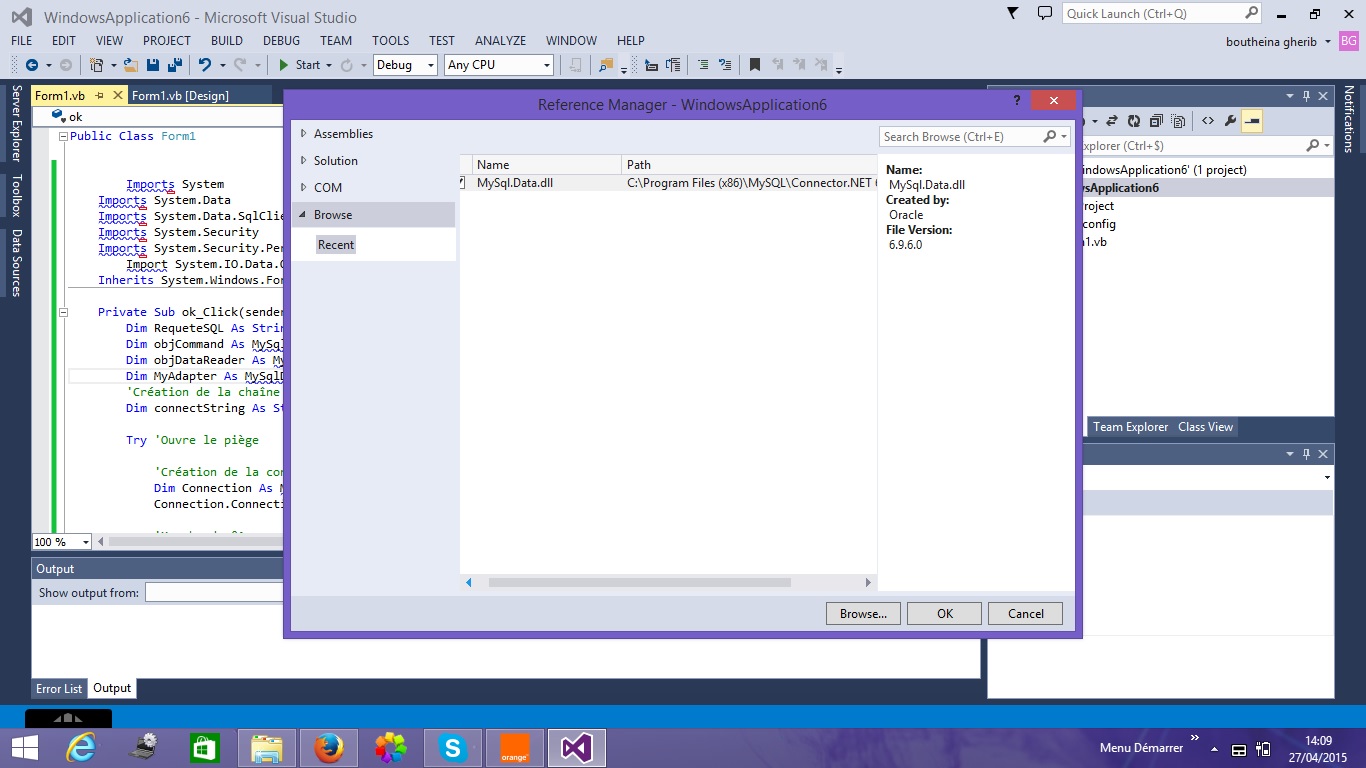The height and width of the screenshot is (768, 1366).
Task: Open the TOOLS menu
Action: [390, 41]
